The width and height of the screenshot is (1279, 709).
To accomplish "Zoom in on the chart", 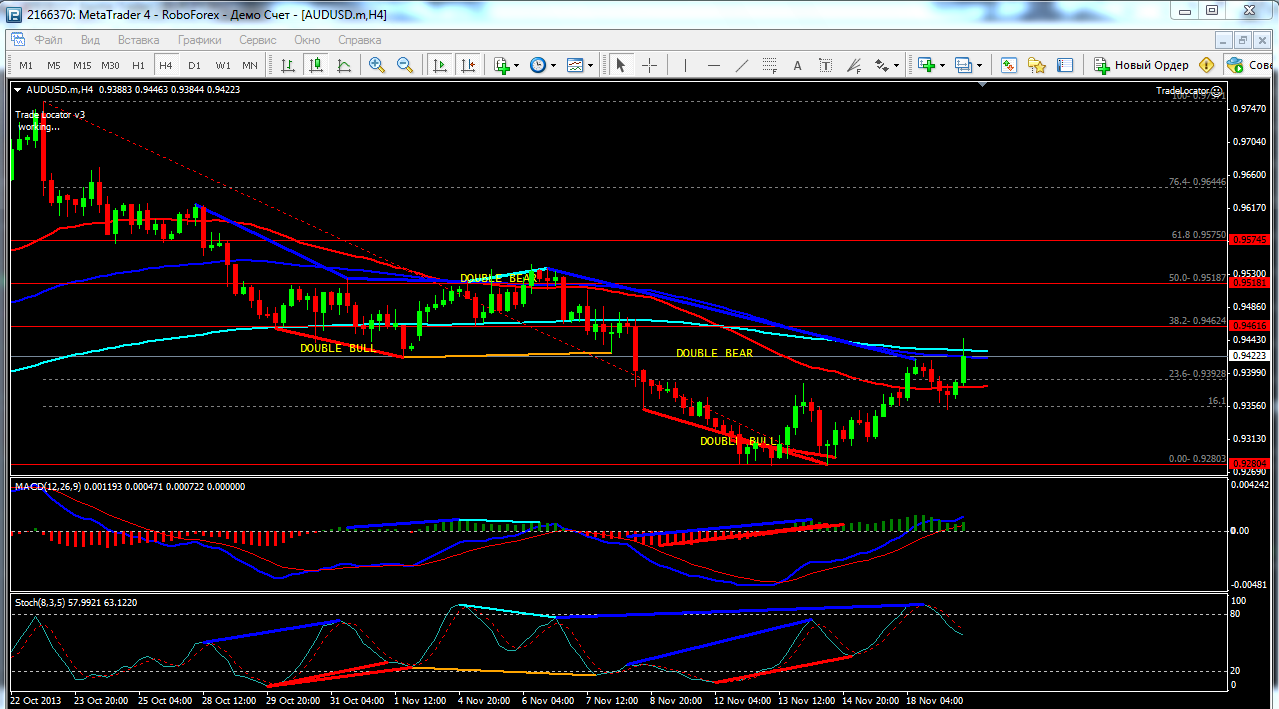I will pyautogui.click(x=377, y=65).
